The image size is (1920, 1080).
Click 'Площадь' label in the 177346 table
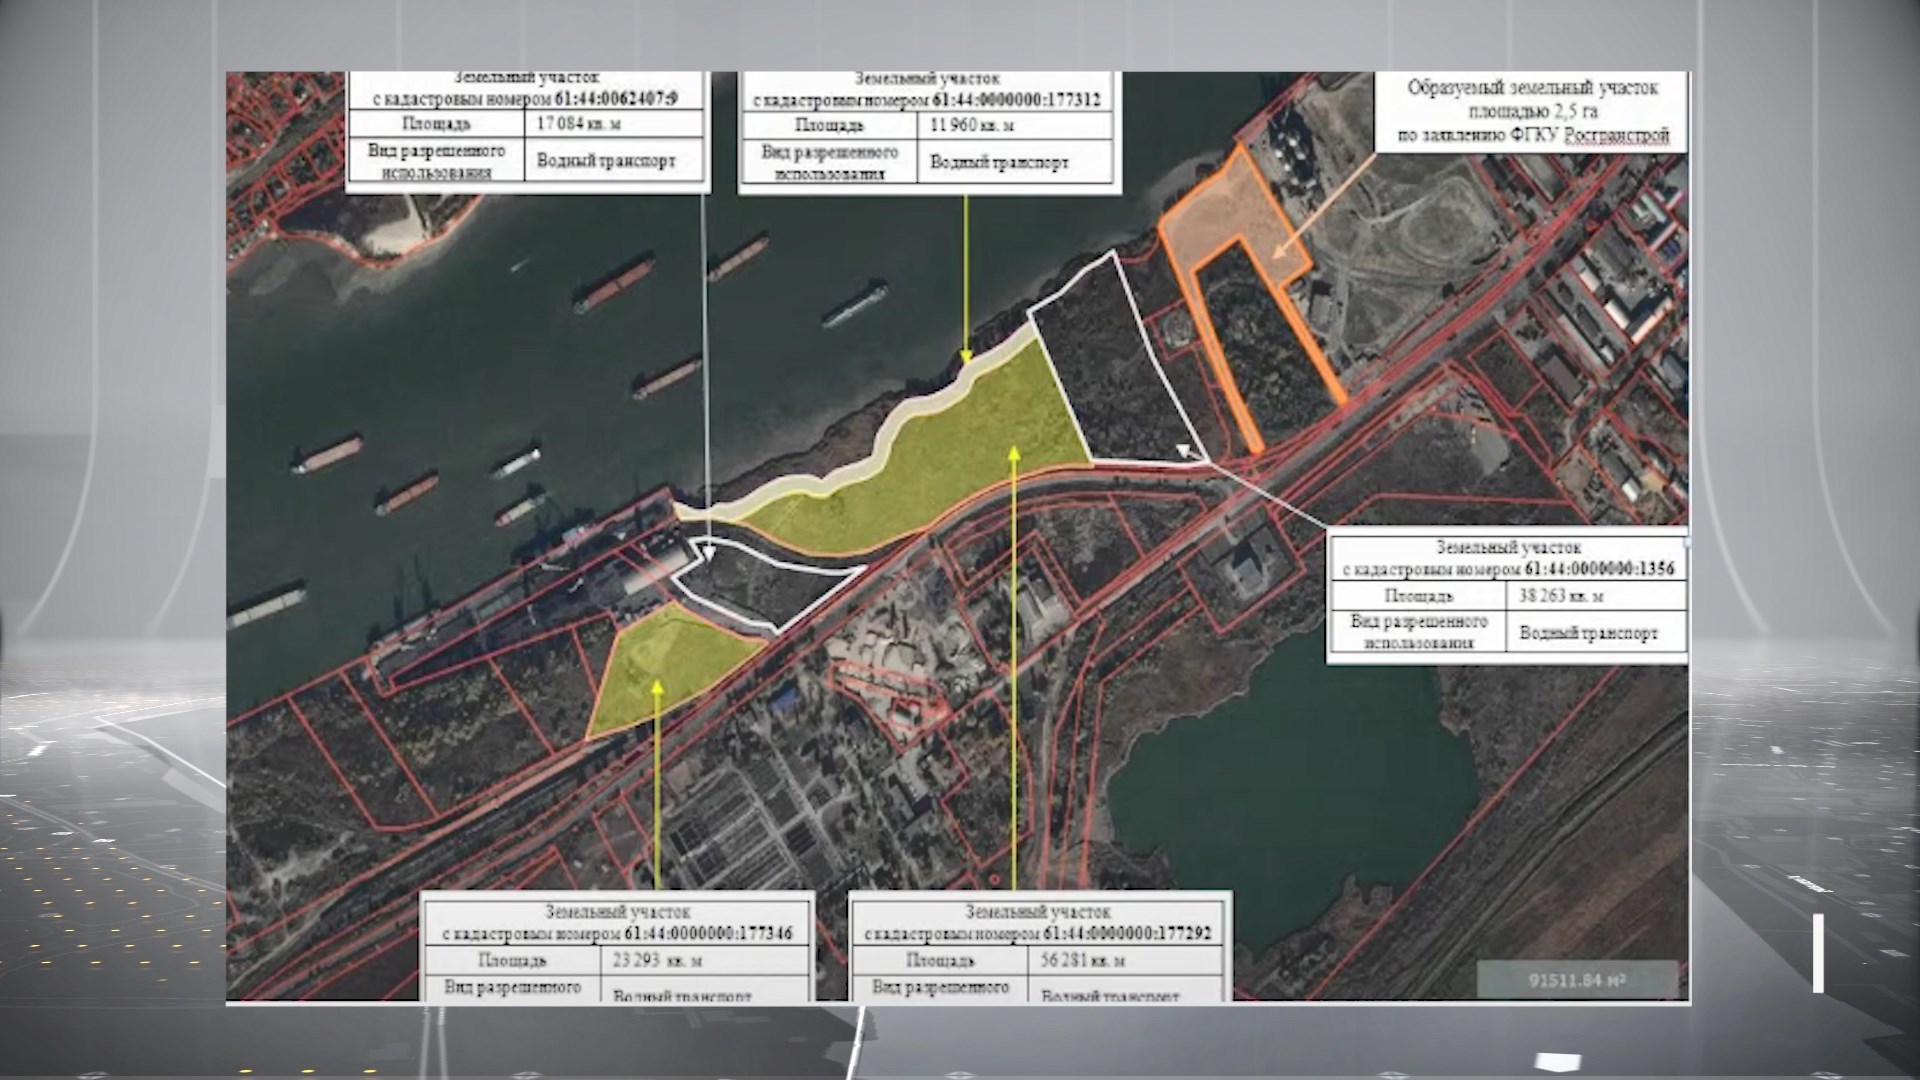512,961
